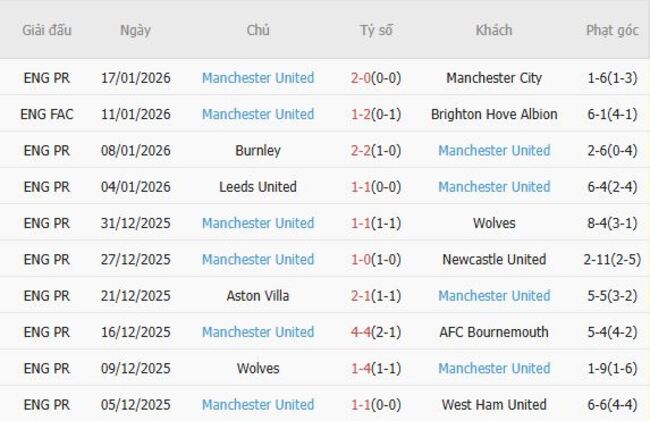Open the 2-2 Burnley match score
The height and width of the screenshot is (421, 650).
[x=376, y=151]
